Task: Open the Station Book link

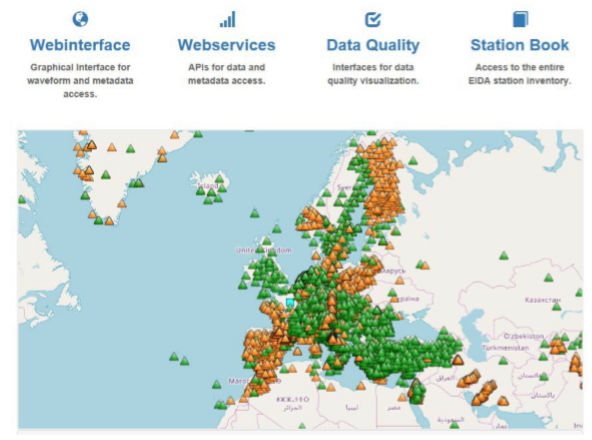Action: [520, 45]
